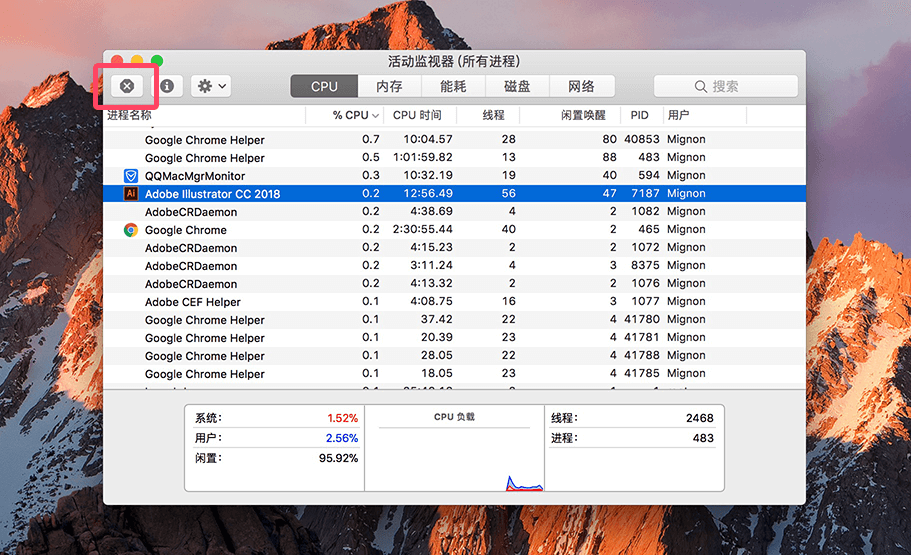Image resolution: width=911 pixels, height=555 pixels.
Task: Sort by 线程 column header
Action: (493, 115)
